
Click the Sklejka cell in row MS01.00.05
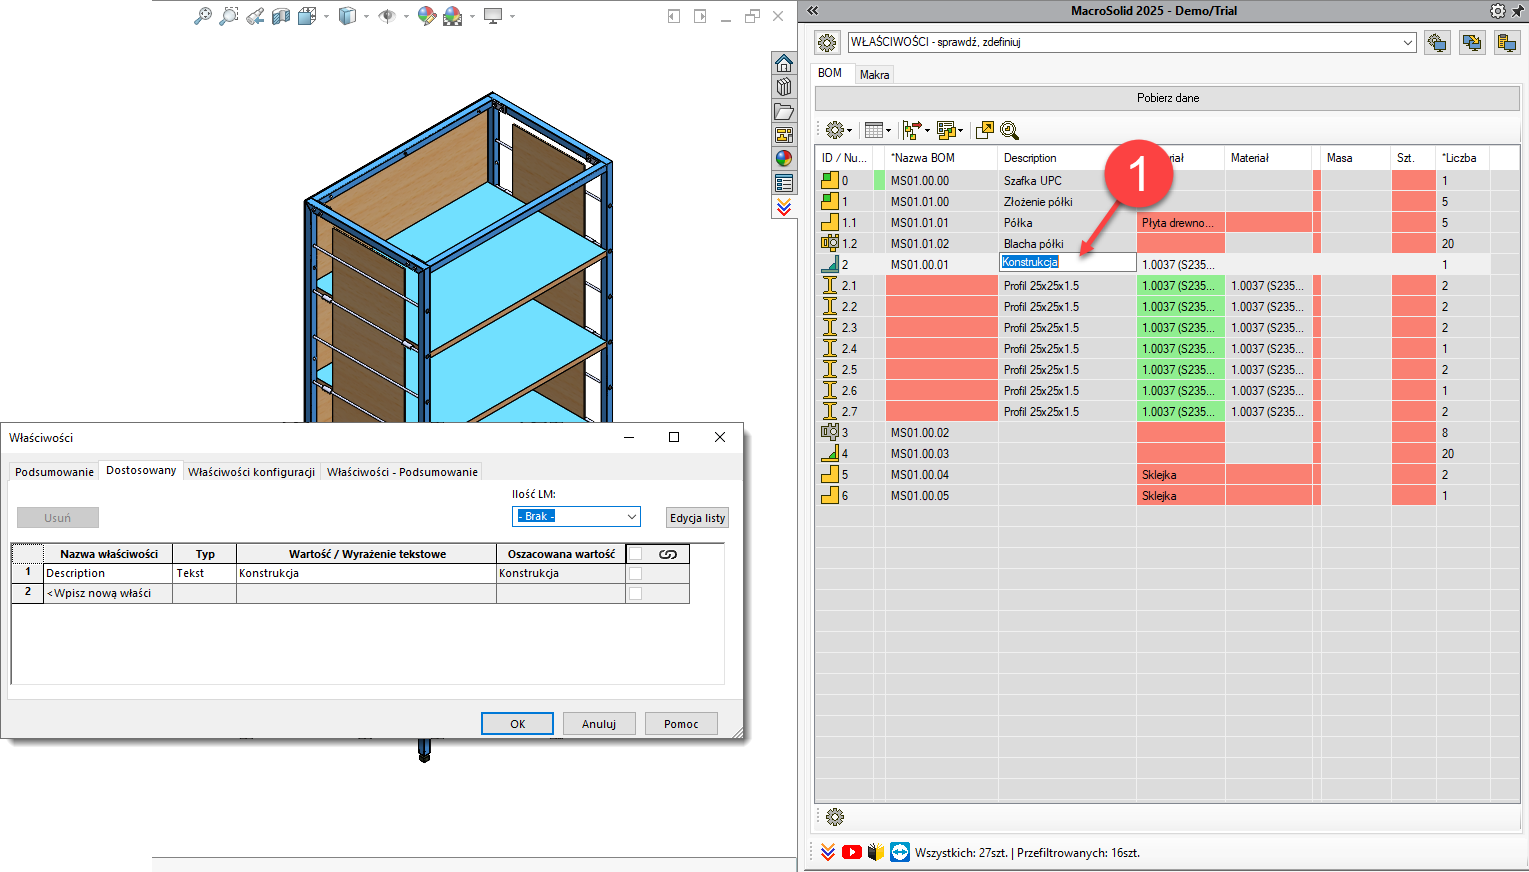point(1180,496)
